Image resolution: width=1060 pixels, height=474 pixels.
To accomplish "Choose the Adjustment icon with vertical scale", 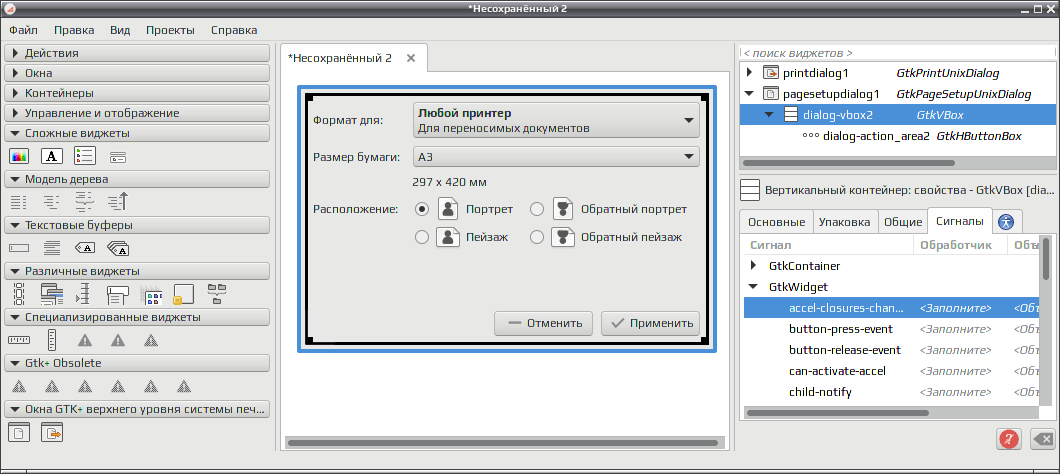I will (85, 293).
